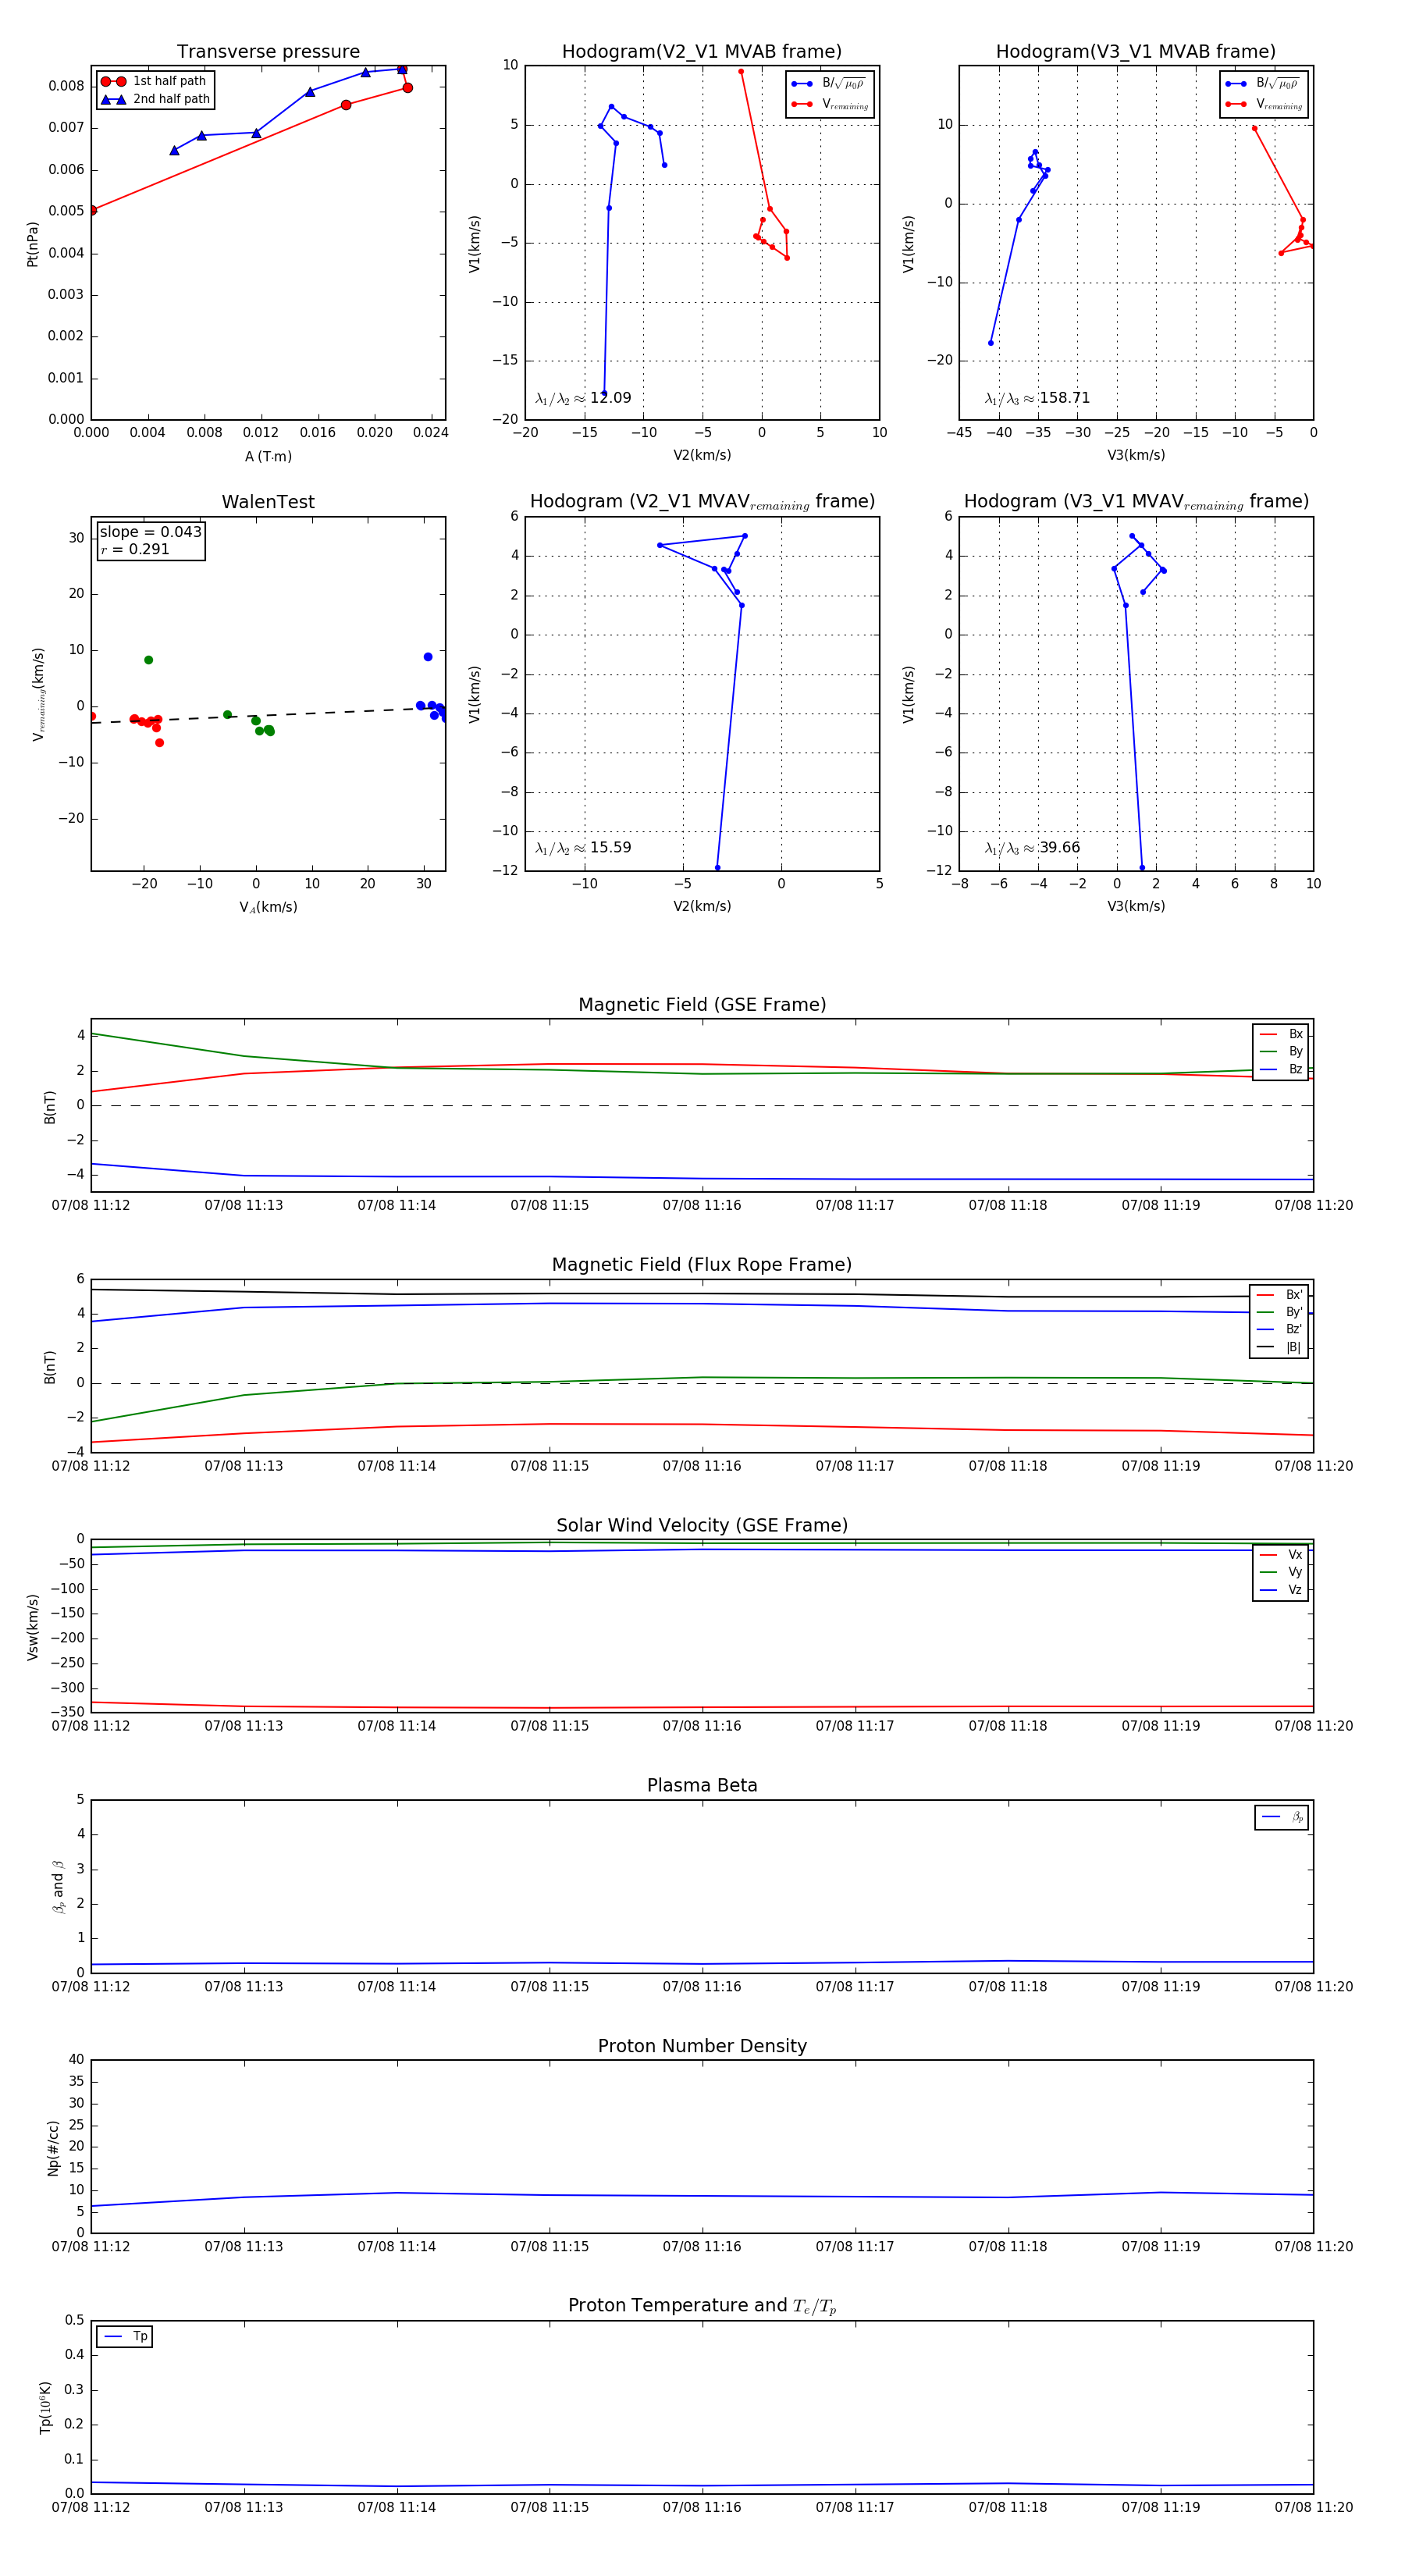This screenshot has height=2576, width=1405.
Task: Click the 'Vsw(km/s)' y-axis label
Action: point(32,1628)
